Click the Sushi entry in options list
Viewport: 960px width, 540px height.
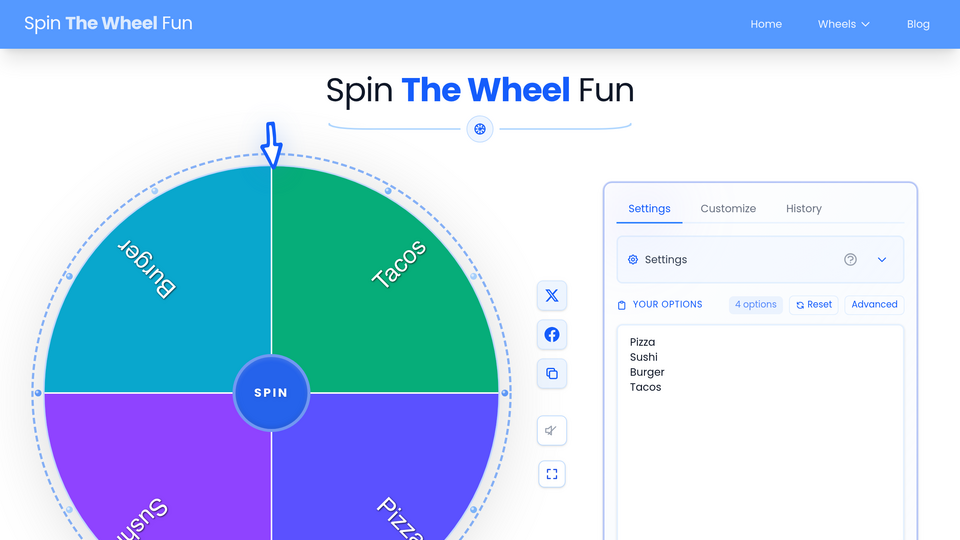click(643, 357)
